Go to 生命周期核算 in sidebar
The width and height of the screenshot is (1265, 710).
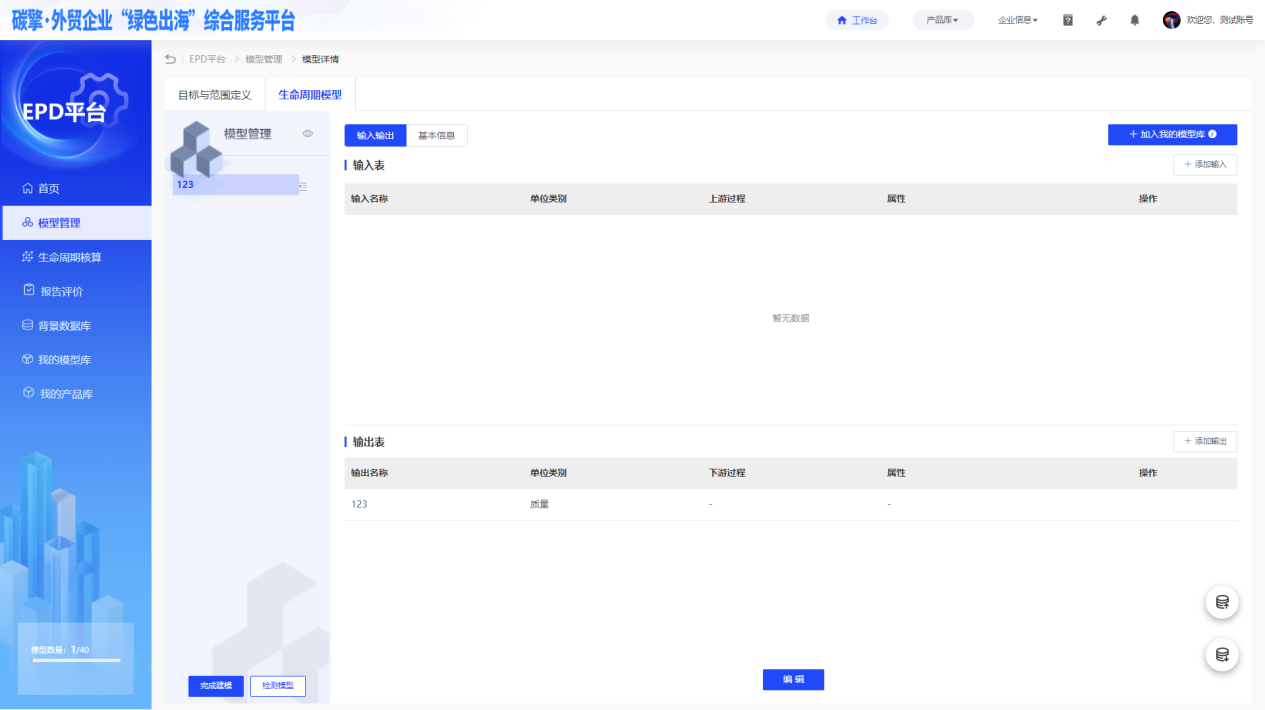pyautogui.click(x=69, y=257)
